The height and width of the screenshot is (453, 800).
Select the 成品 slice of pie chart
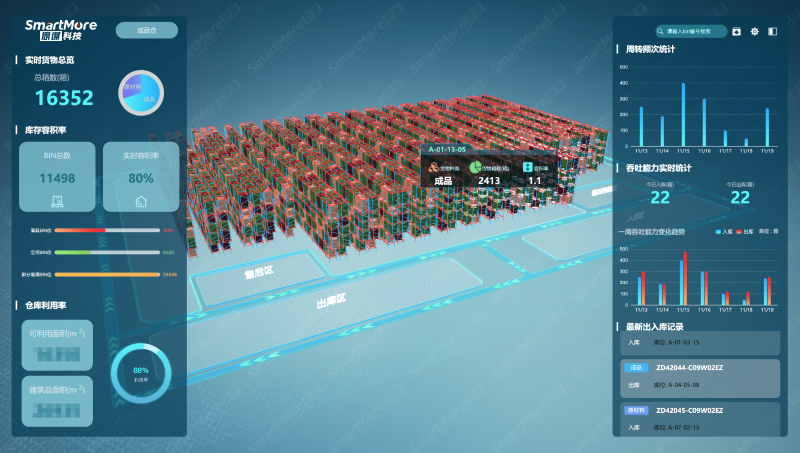pyautogui.click(x=150, y=96)
